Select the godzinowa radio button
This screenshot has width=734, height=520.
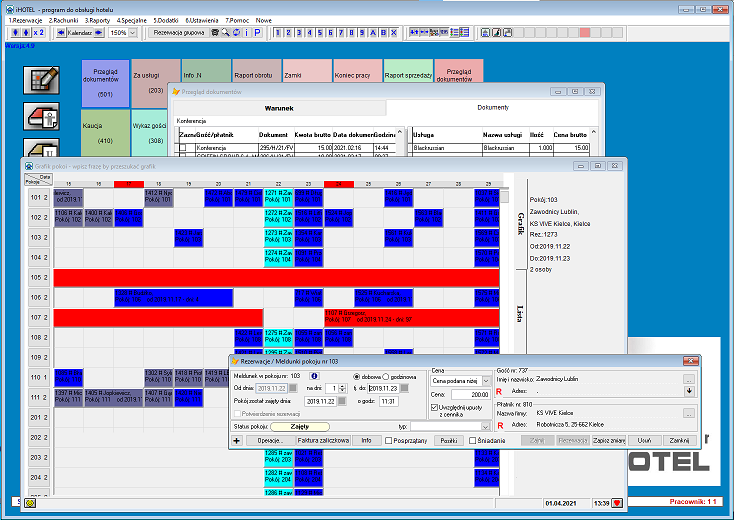[386, 377]
